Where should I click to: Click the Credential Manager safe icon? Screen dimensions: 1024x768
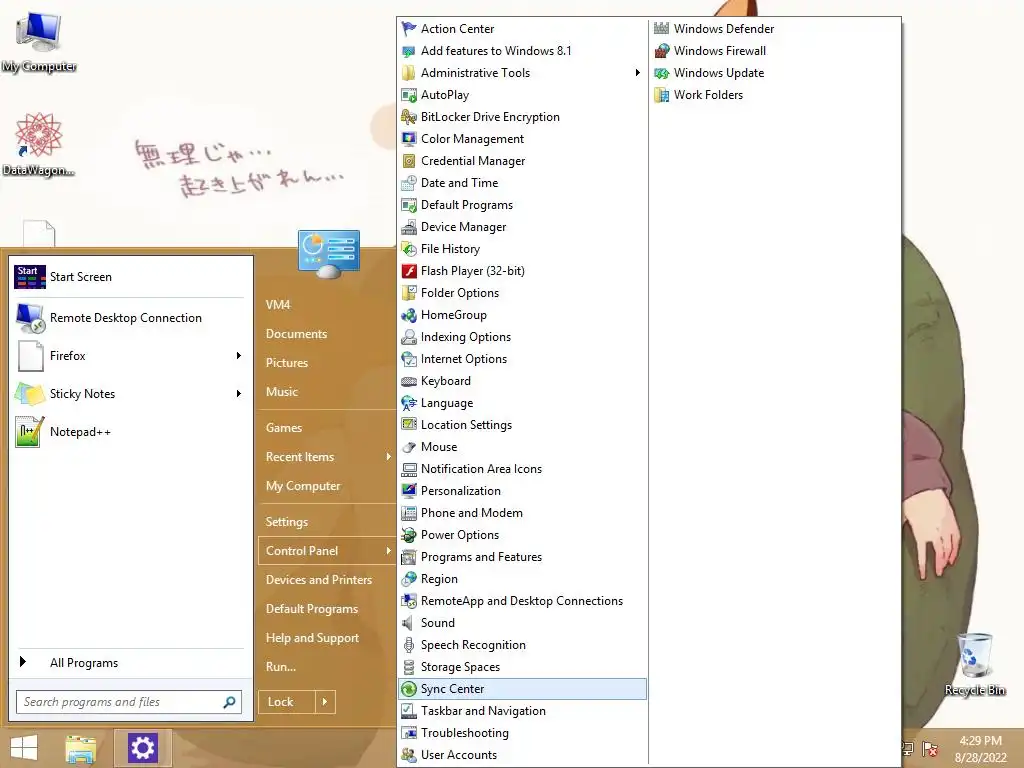[409, 161]
